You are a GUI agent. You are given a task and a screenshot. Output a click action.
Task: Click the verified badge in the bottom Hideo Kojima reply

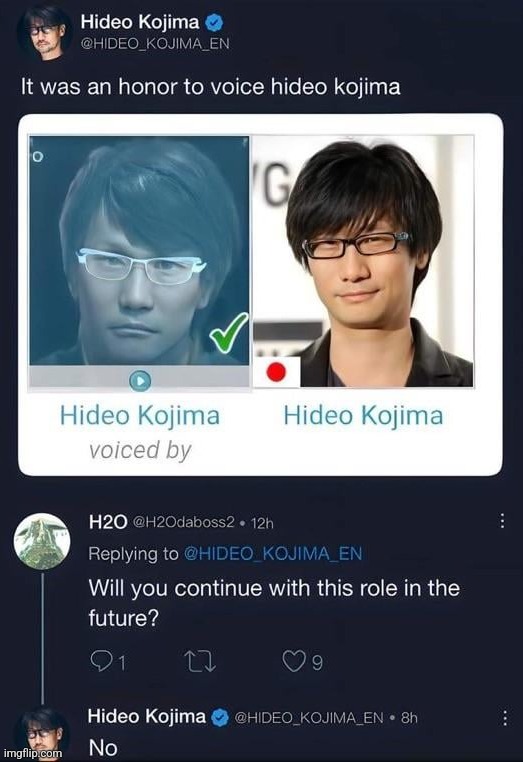220,717
